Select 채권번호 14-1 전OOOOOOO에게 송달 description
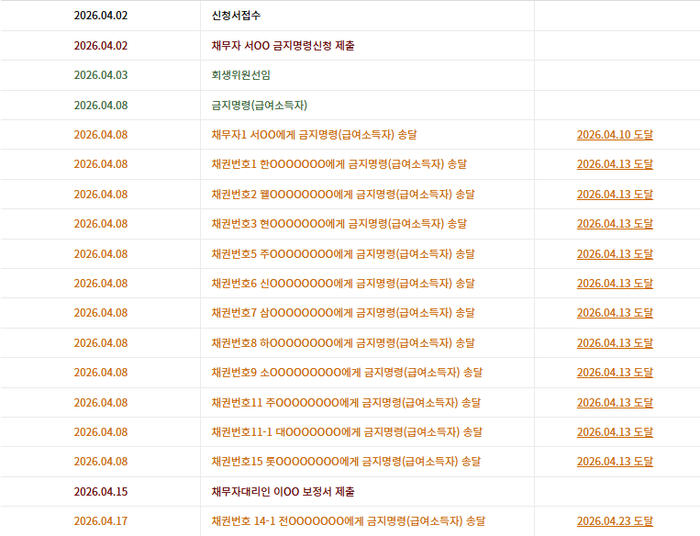 coord(349,521)
